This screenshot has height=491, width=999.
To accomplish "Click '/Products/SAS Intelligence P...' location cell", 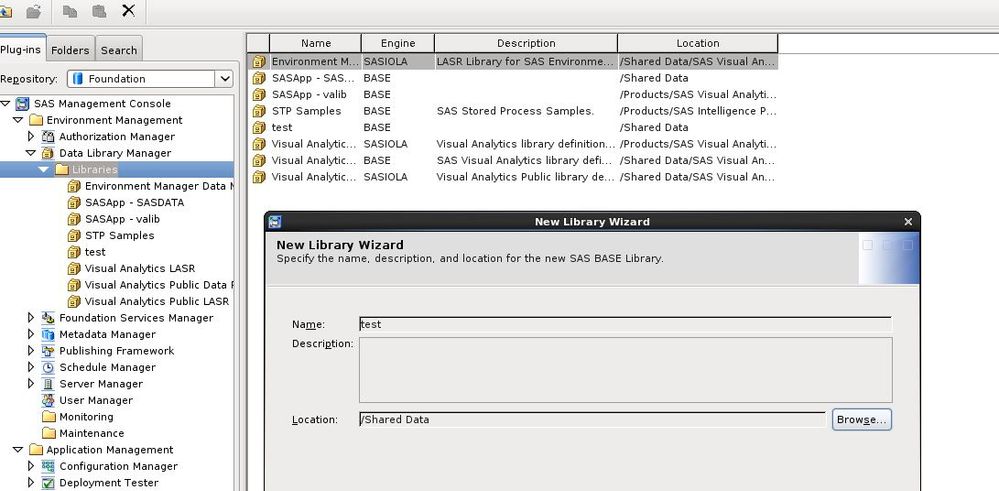I will coord(698,111).
